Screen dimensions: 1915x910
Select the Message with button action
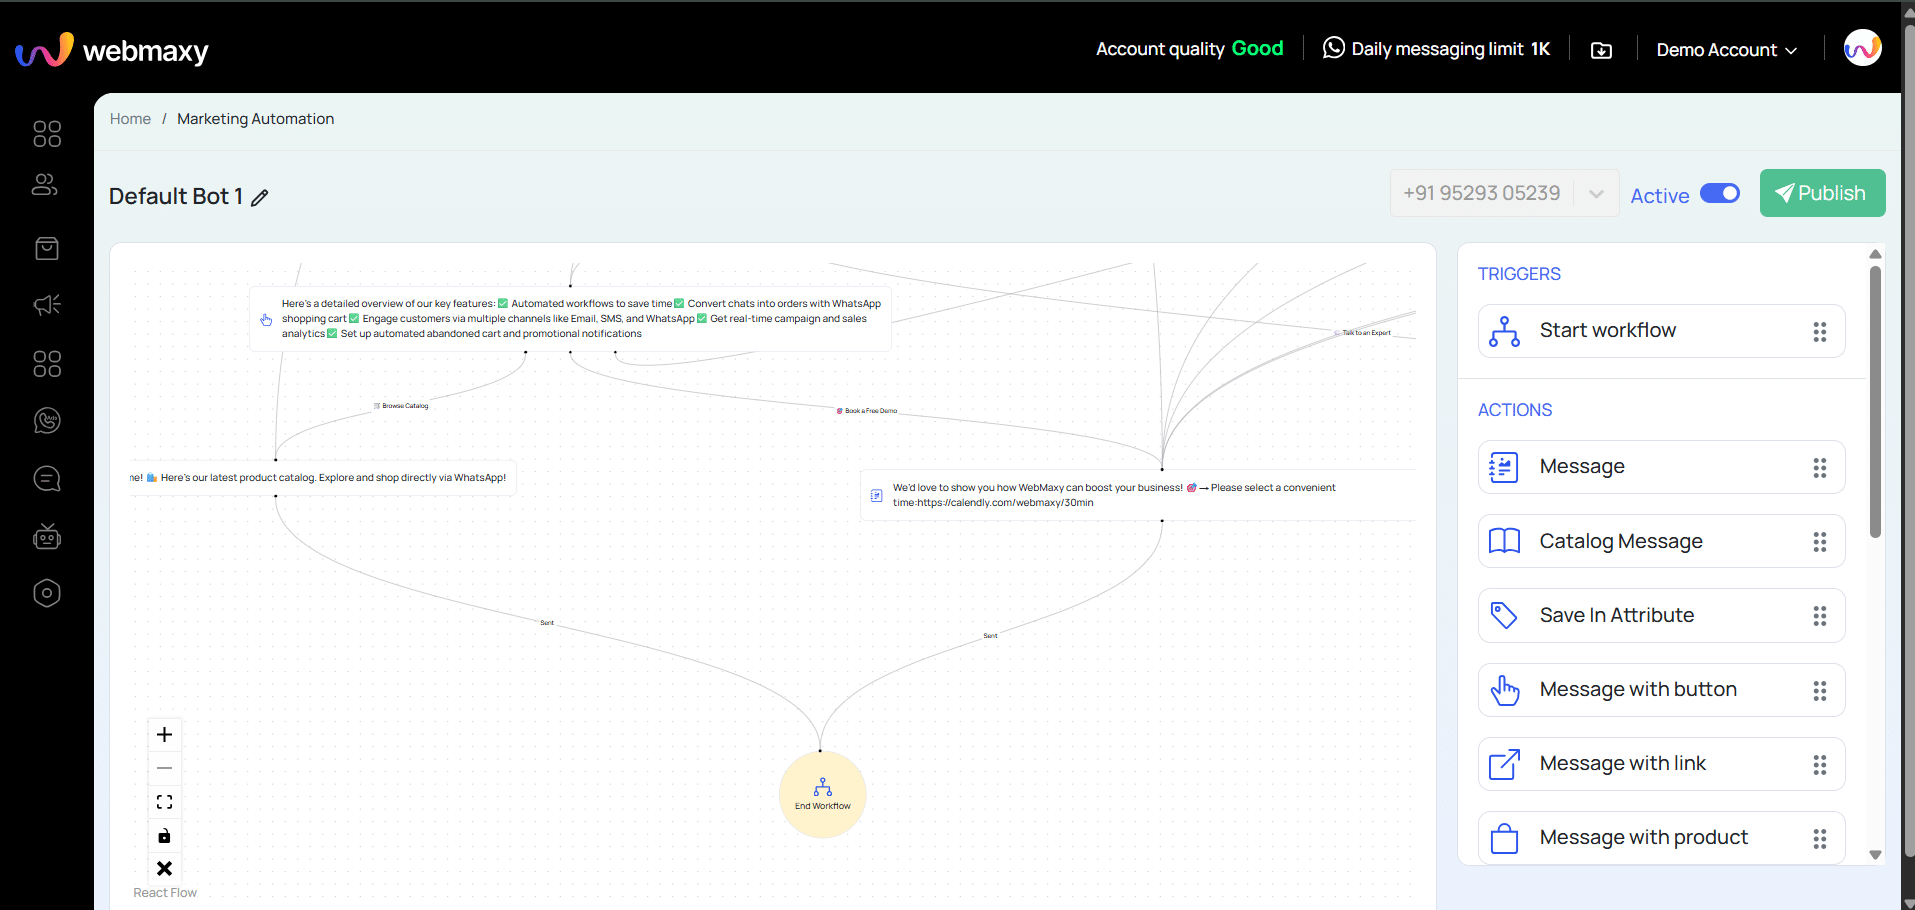coord(1661,690)
